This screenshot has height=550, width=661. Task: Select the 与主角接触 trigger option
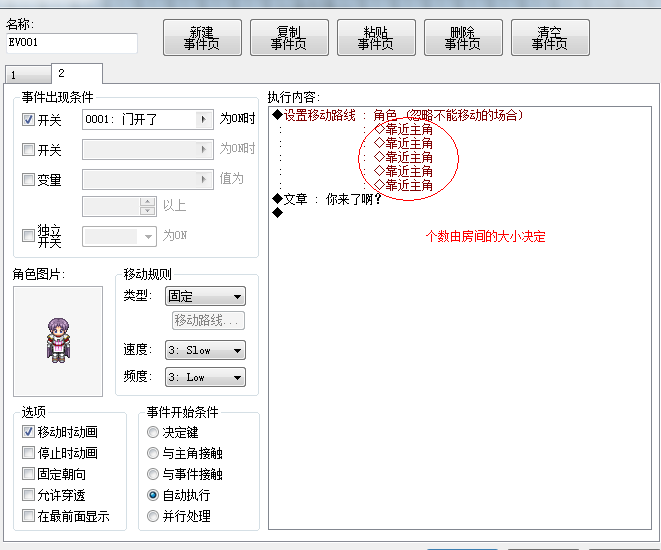point(153,453)
